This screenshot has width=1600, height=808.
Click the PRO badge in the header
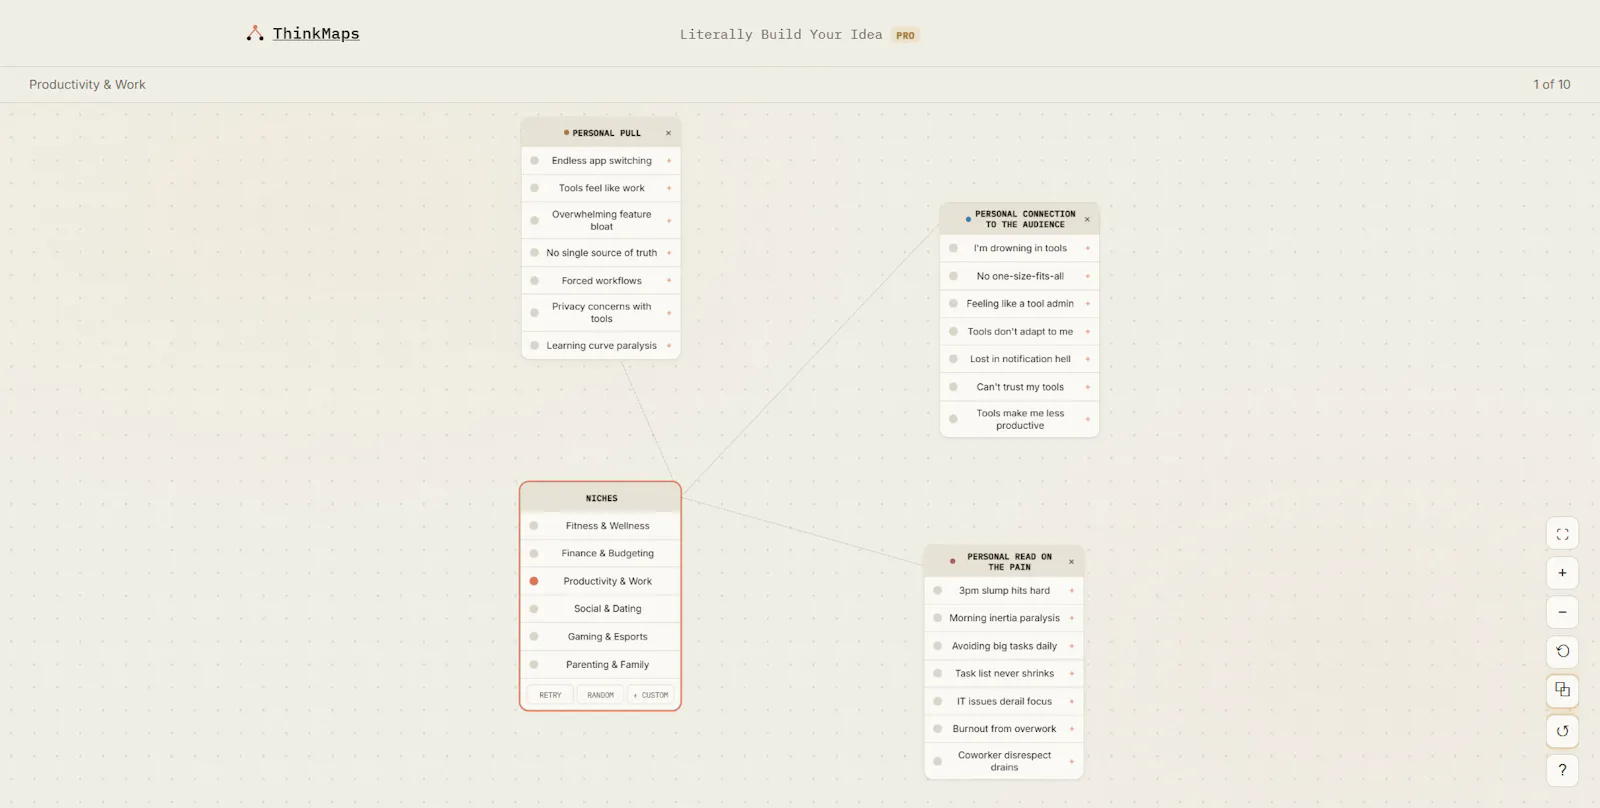905,35
